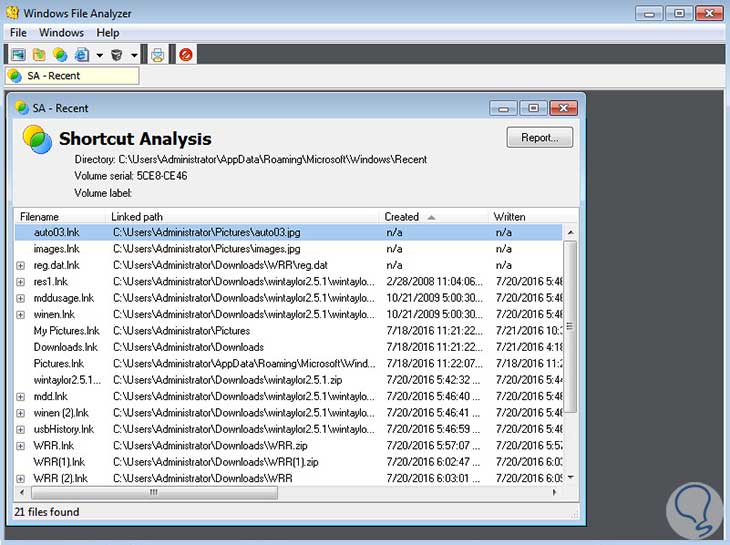Open the Recycle Bin Analyzer tool

(116, 55)
